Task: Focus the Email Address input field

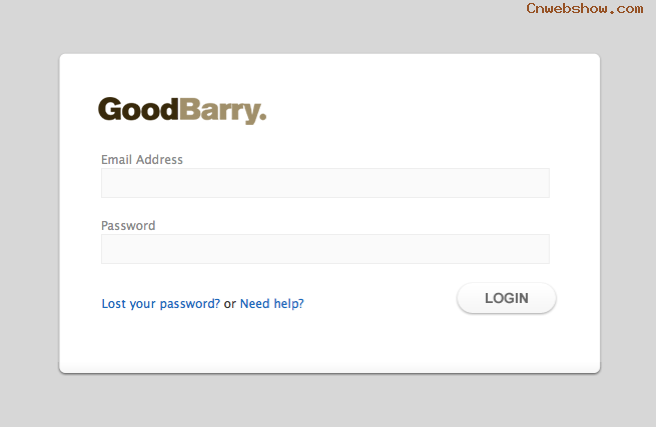Action: tap(325, 183)
